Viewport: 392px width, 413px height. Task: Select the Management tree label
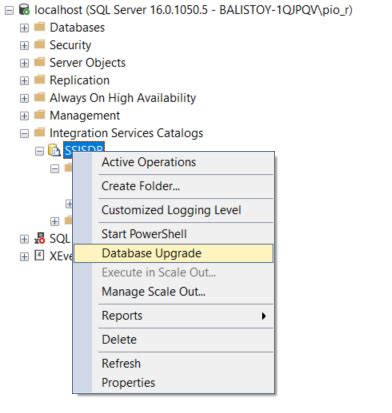click(x=85, y=116)
